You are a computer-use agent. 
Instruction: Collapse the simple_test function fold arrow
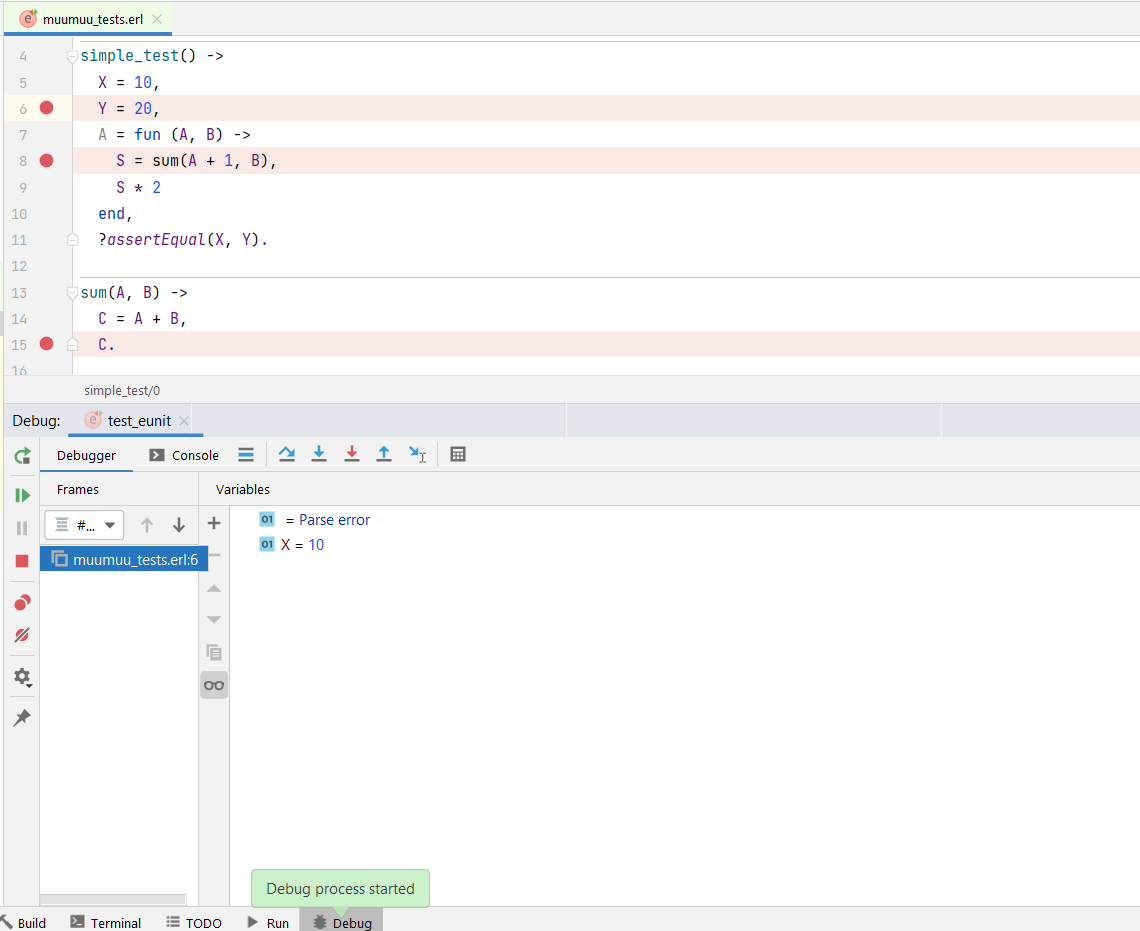coord(70,55)
